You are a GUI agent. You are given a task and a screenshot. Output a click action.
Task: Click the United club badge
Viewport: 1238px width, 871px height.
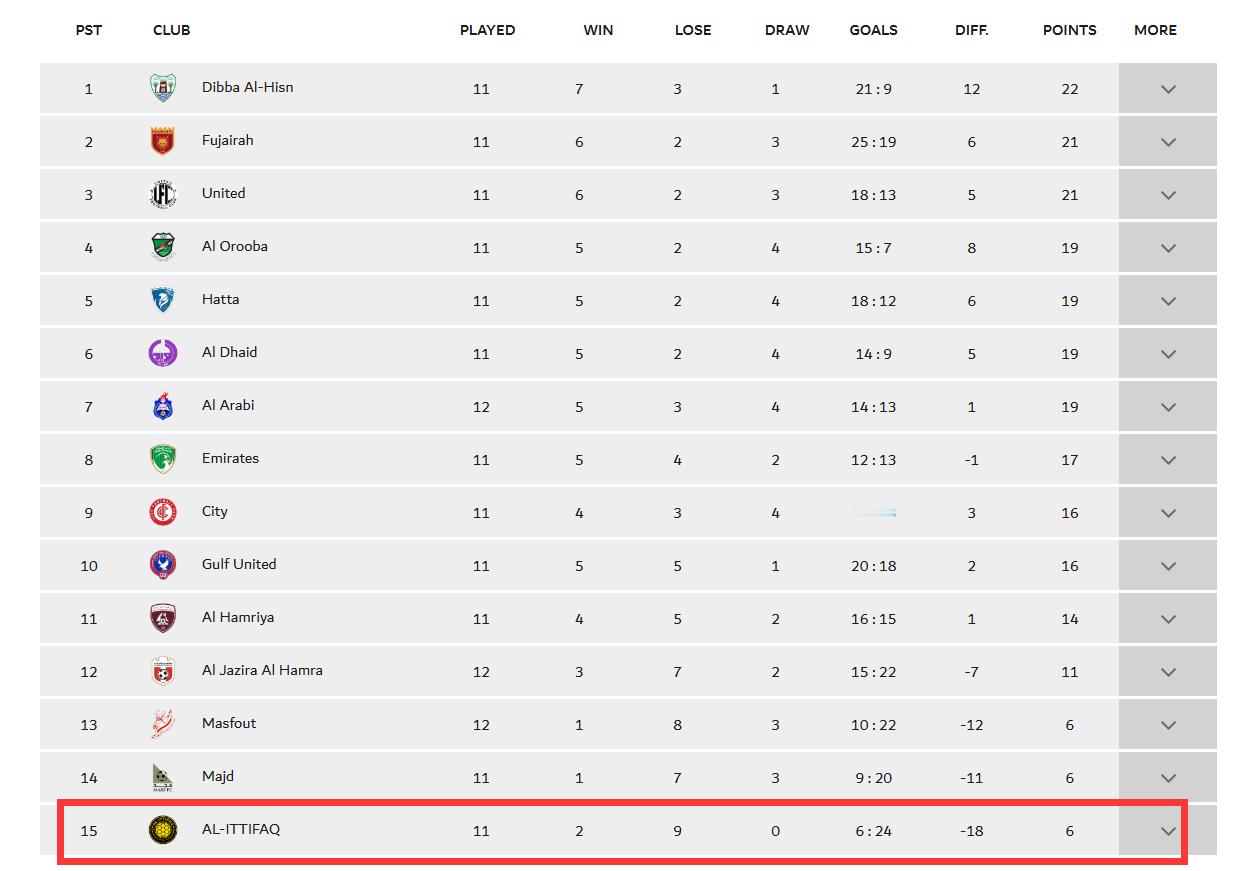[x=162, y=194]
